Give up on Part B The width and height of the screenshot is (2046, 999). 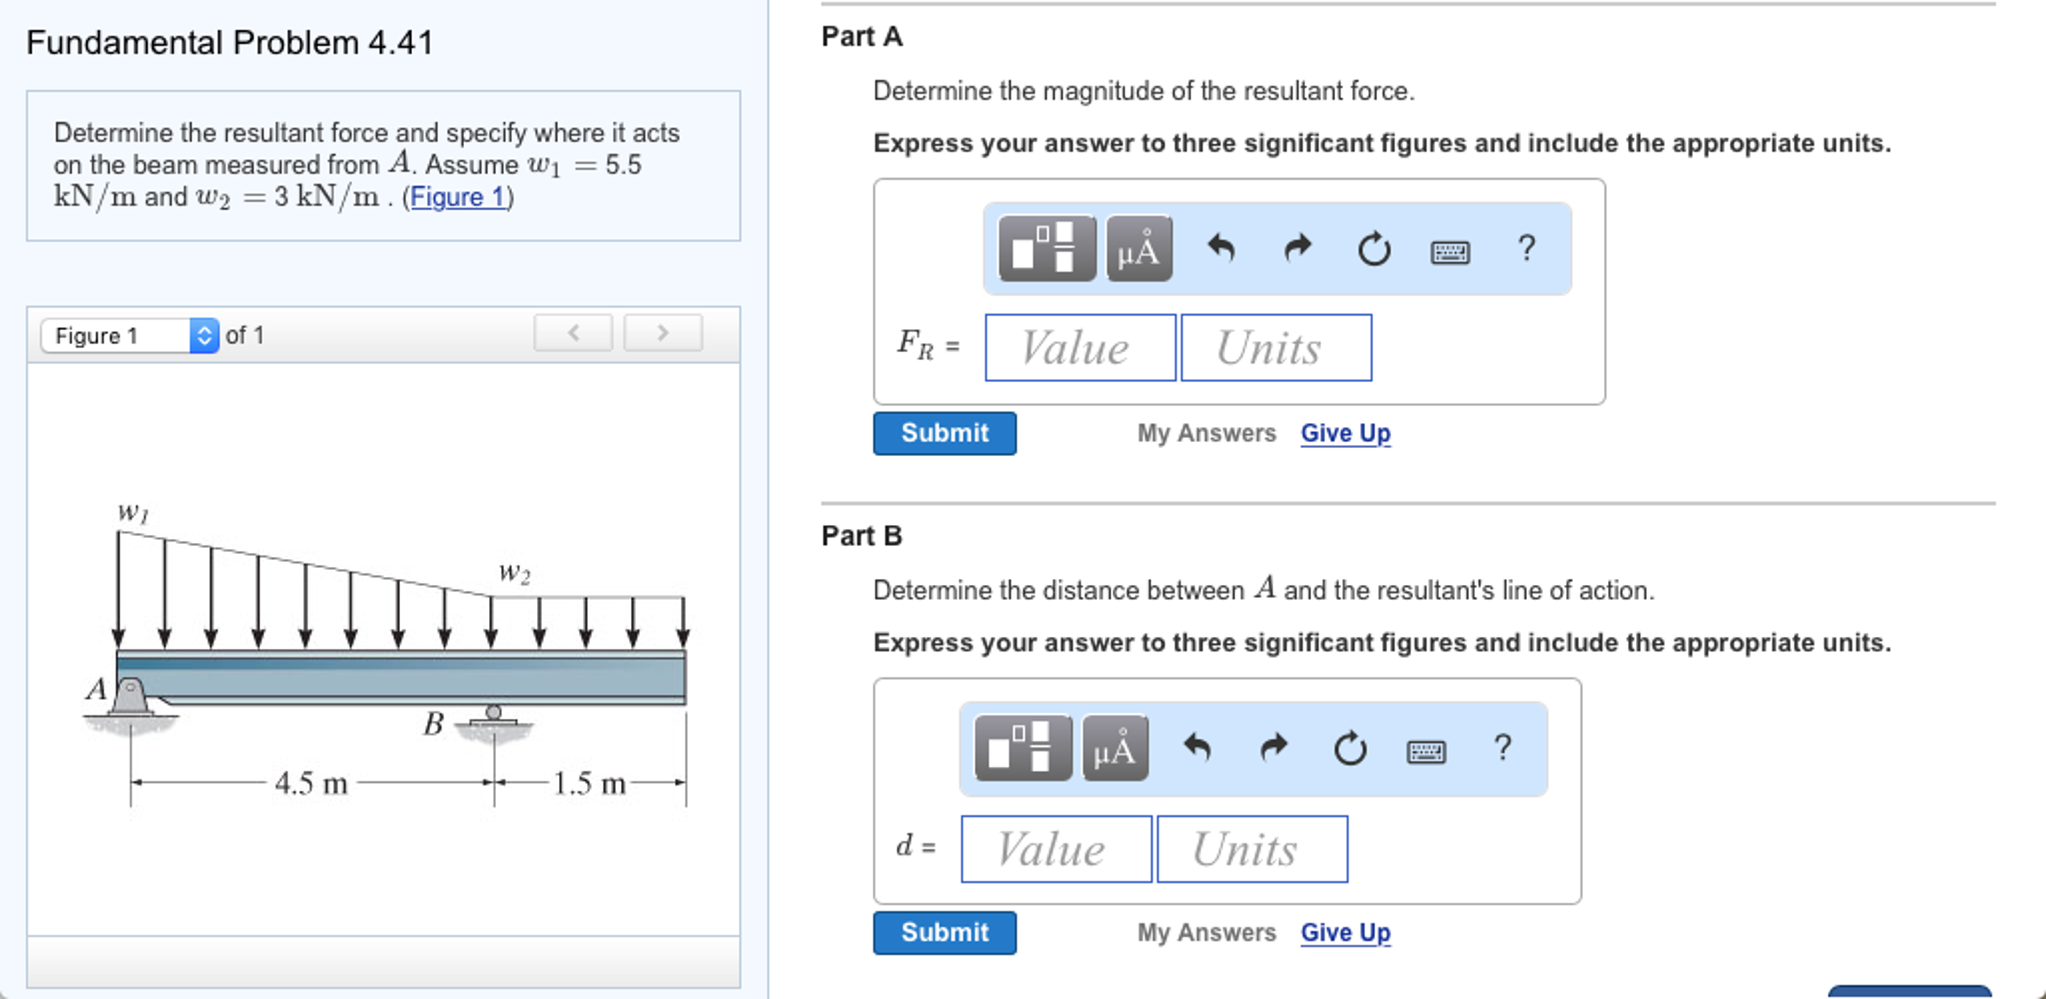[1345, 931]
